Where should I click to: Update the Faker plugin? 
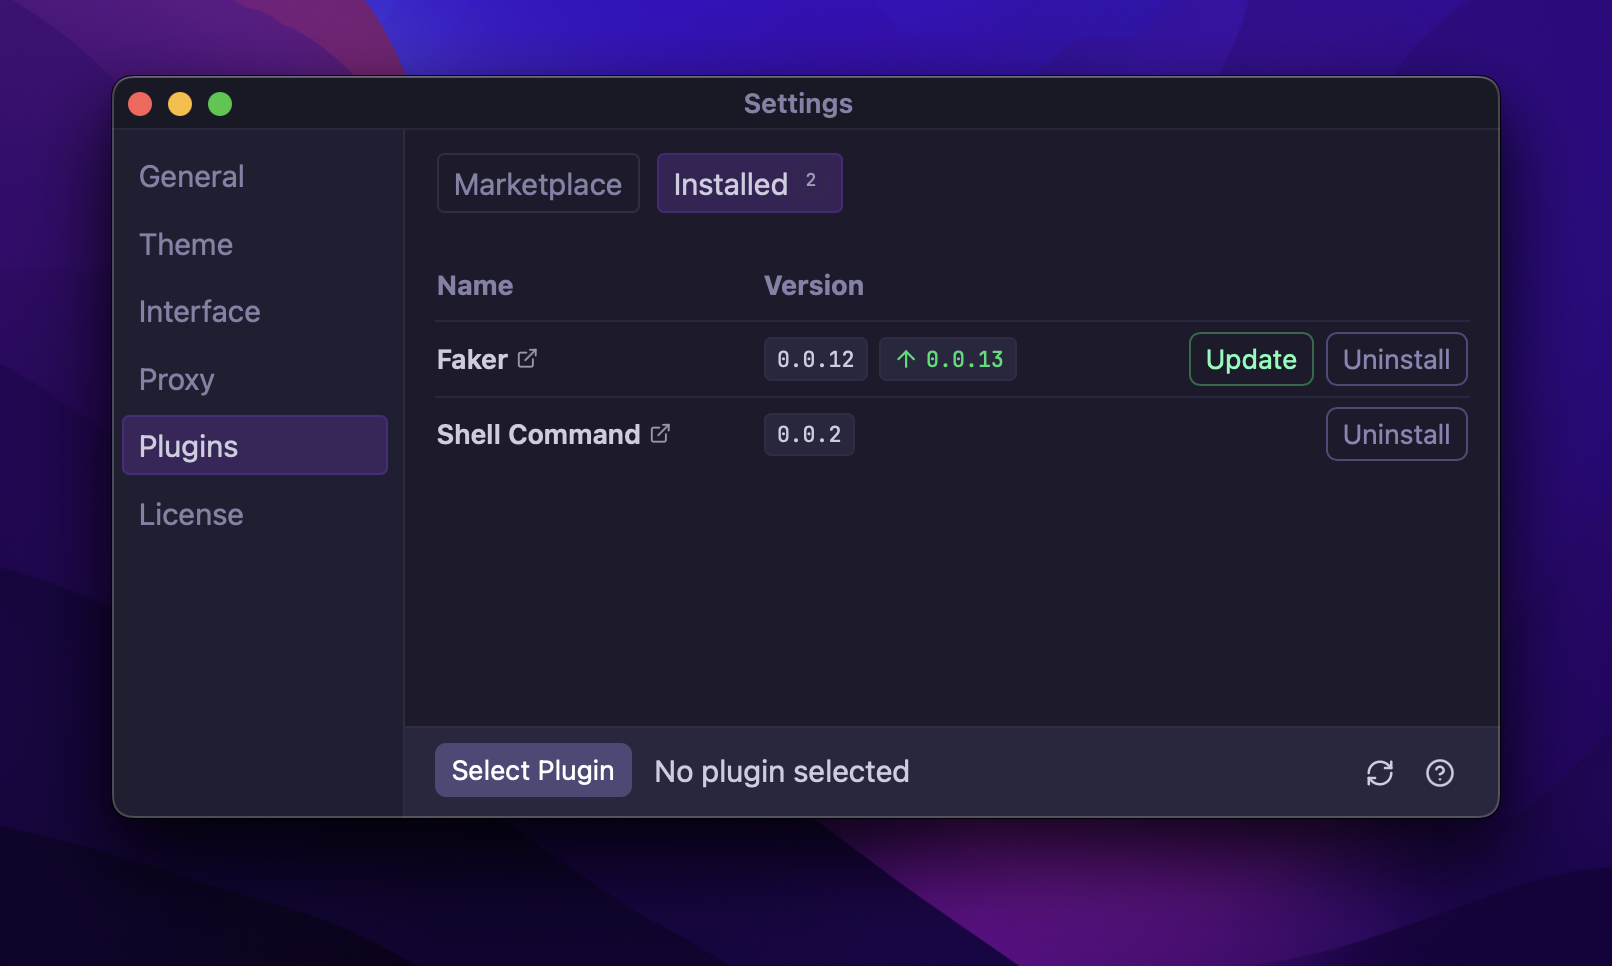1250,359
